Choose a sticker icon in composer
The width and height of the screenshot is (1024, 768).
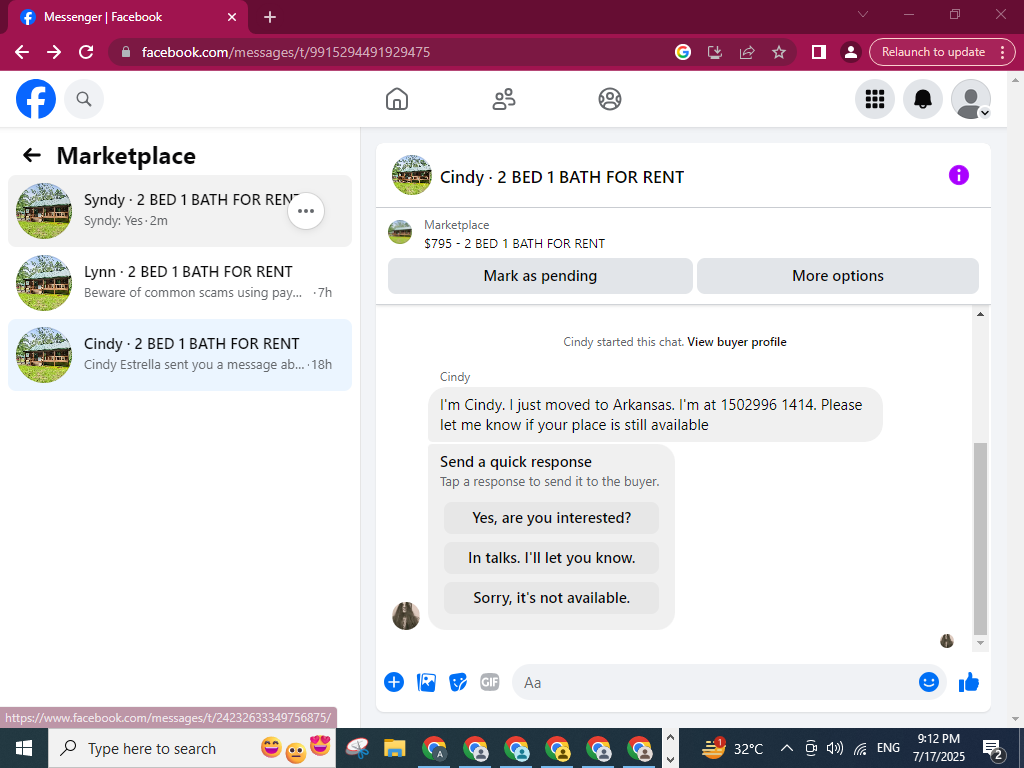click(x=458, y=682)
